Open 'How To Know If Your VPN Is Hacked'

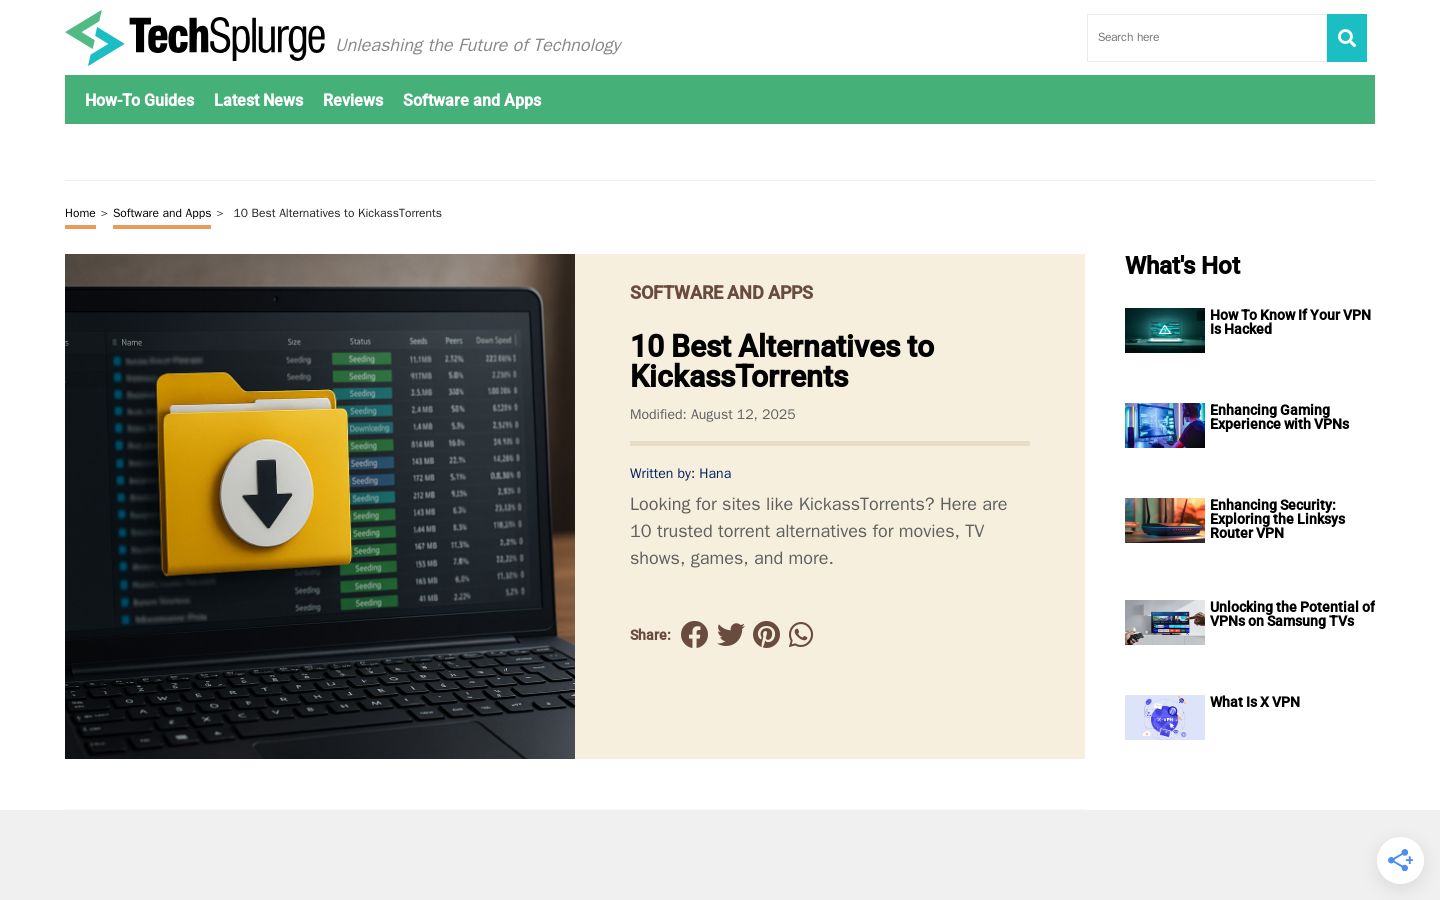pos(1290,322)
